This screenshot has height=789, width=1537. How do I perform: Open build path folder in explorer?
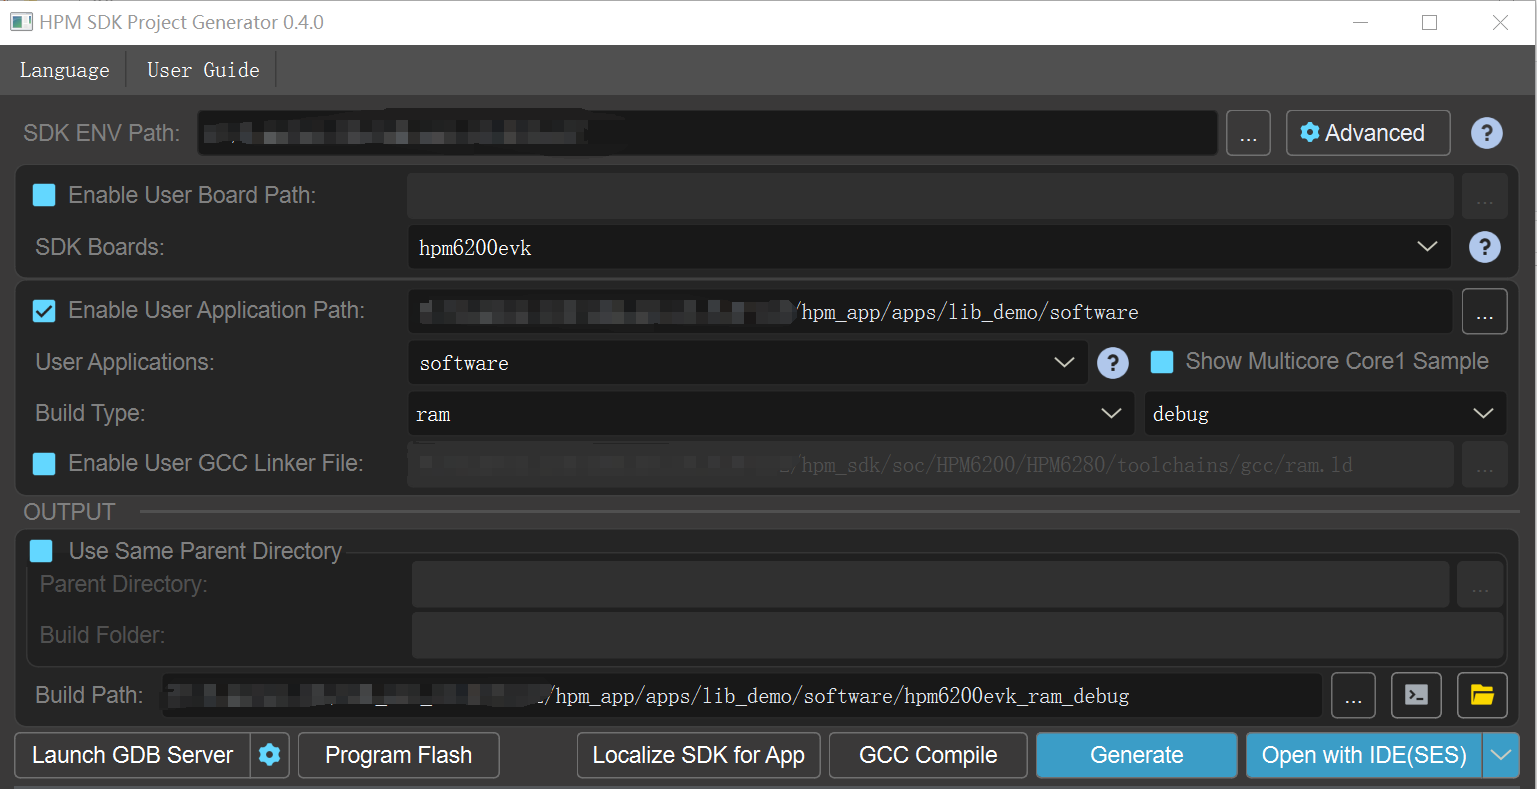pos(1482,695)
